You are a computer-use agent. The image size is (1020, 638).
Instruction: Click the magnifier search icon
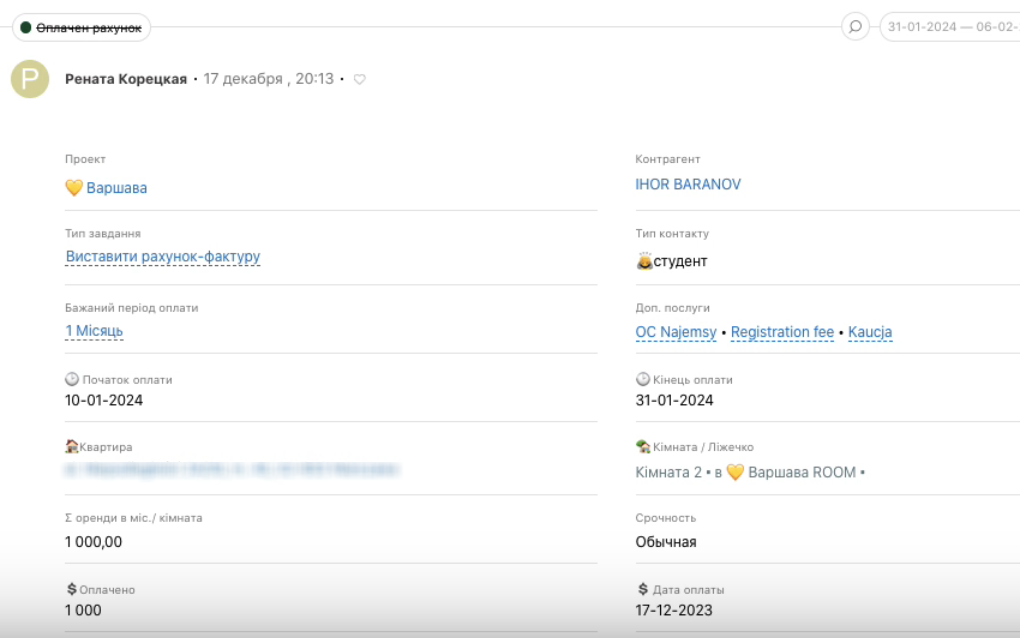(855, 26)
